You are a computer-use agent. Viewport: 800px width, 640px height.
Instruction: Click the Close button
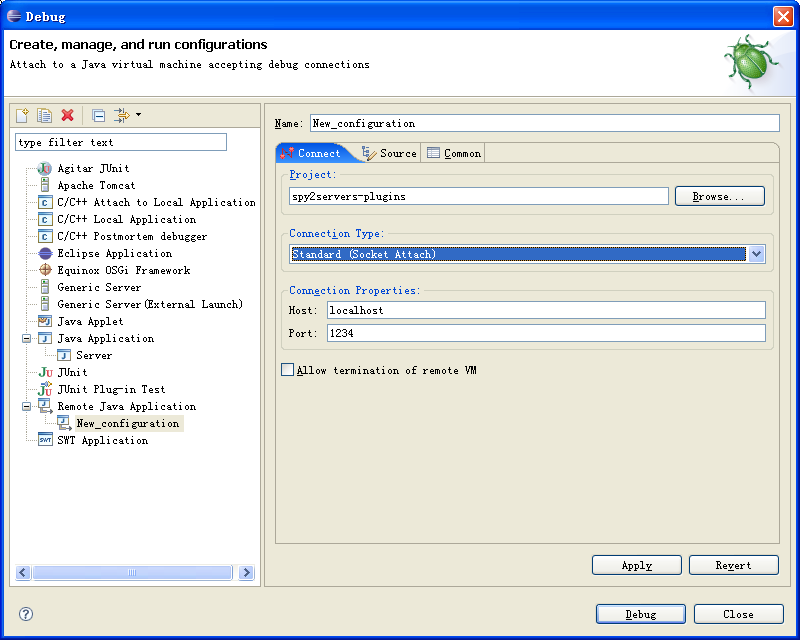pyautogui.click(x=738, y=614)
